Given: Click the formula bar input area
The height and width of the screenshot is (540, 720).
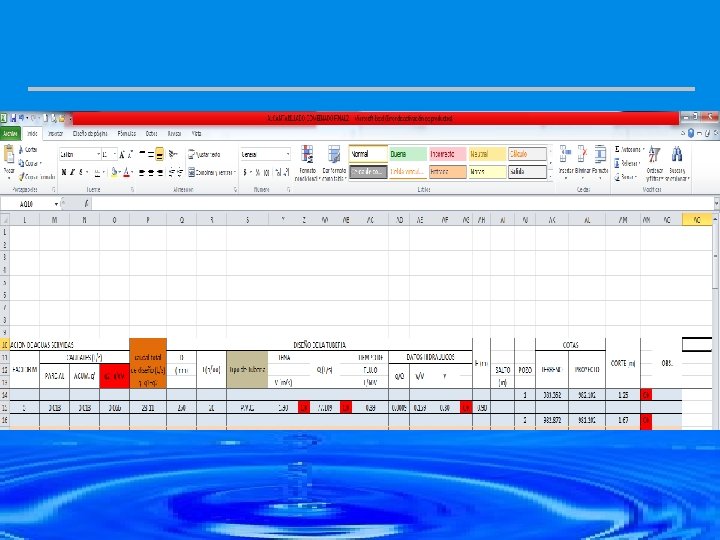Looking at the screenshot, I should [402, 203].
